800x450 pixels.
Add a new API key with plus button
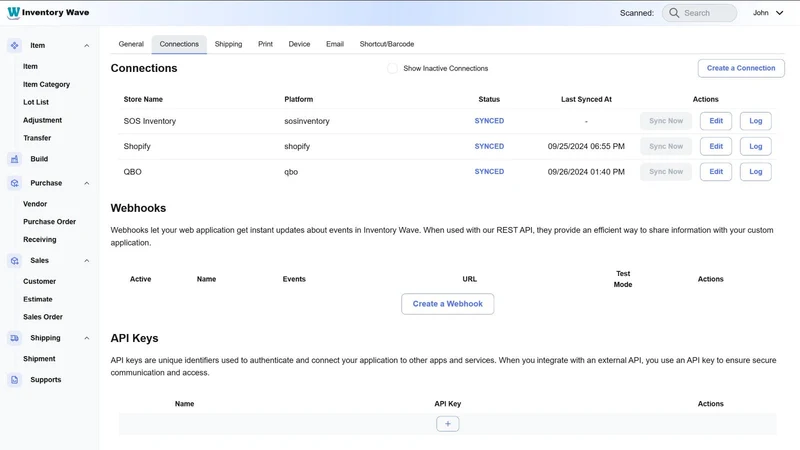447,424
